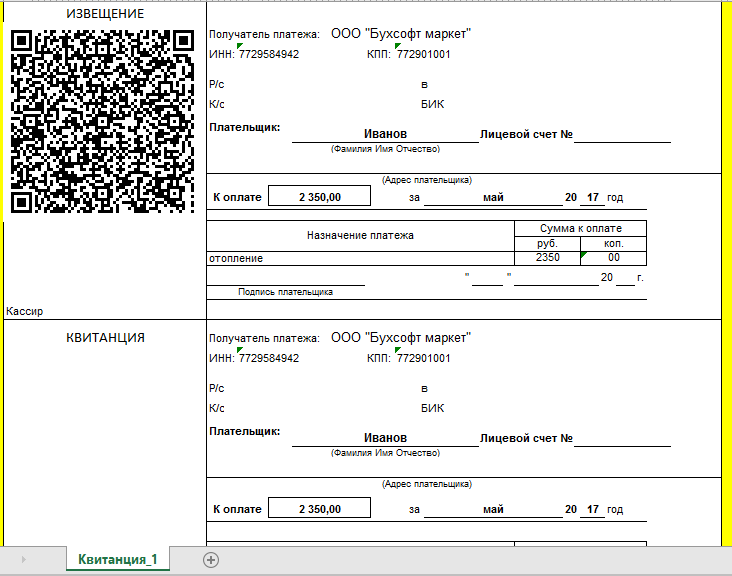Viewport: 732px width, 576px height.
Task: Select the КВИТАНЦИЯ heading cell
Action: [105, 337]
